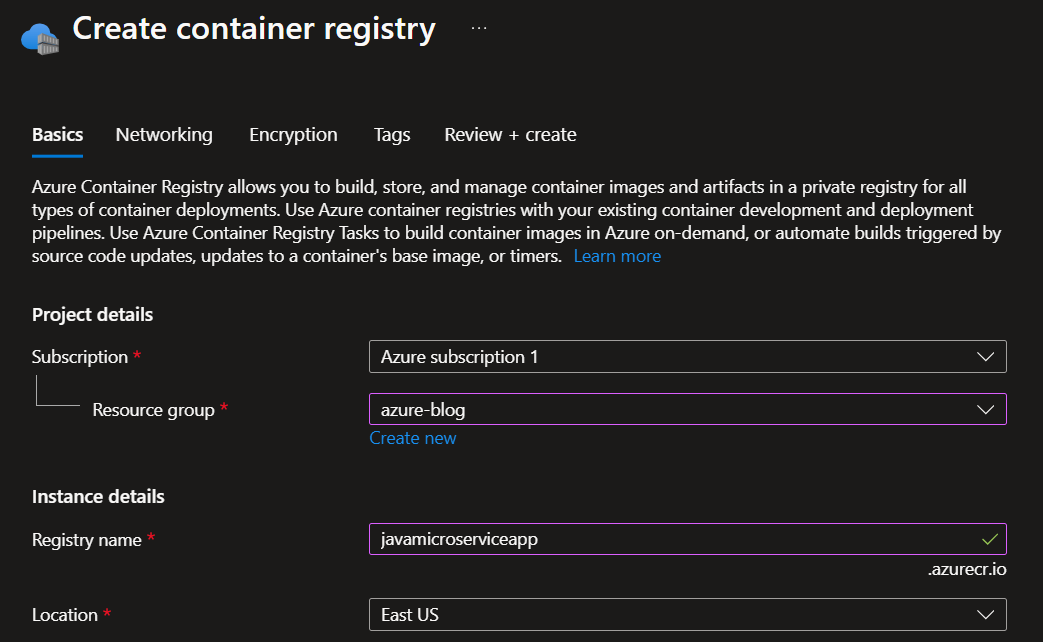Image resolution: width=1043 pixels, height=642 pixels.
Task: Go to the Encryption tab
Action: [x=293, y=134]
